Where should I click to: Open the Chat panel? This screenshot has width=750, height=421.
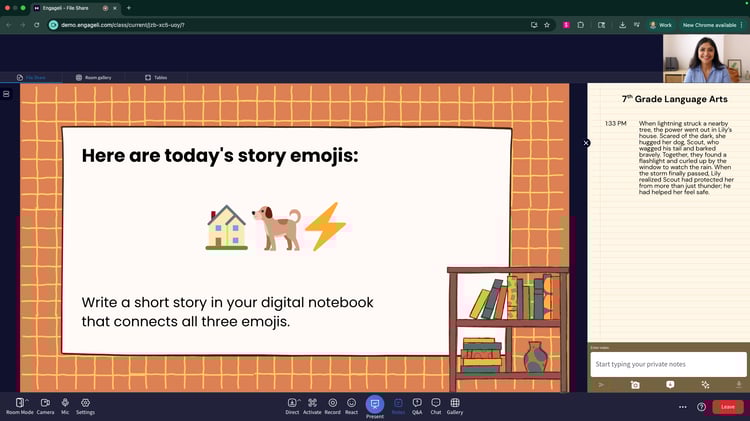pyautogui.click(x=436, y=403)
